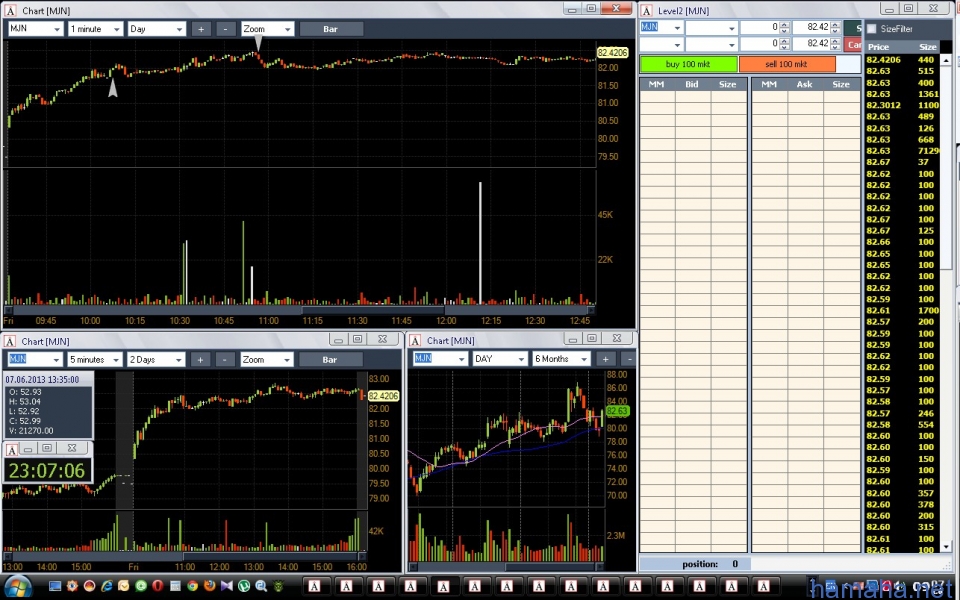
Task: Click the MM header in the bid table
Action: pos(656,84)
